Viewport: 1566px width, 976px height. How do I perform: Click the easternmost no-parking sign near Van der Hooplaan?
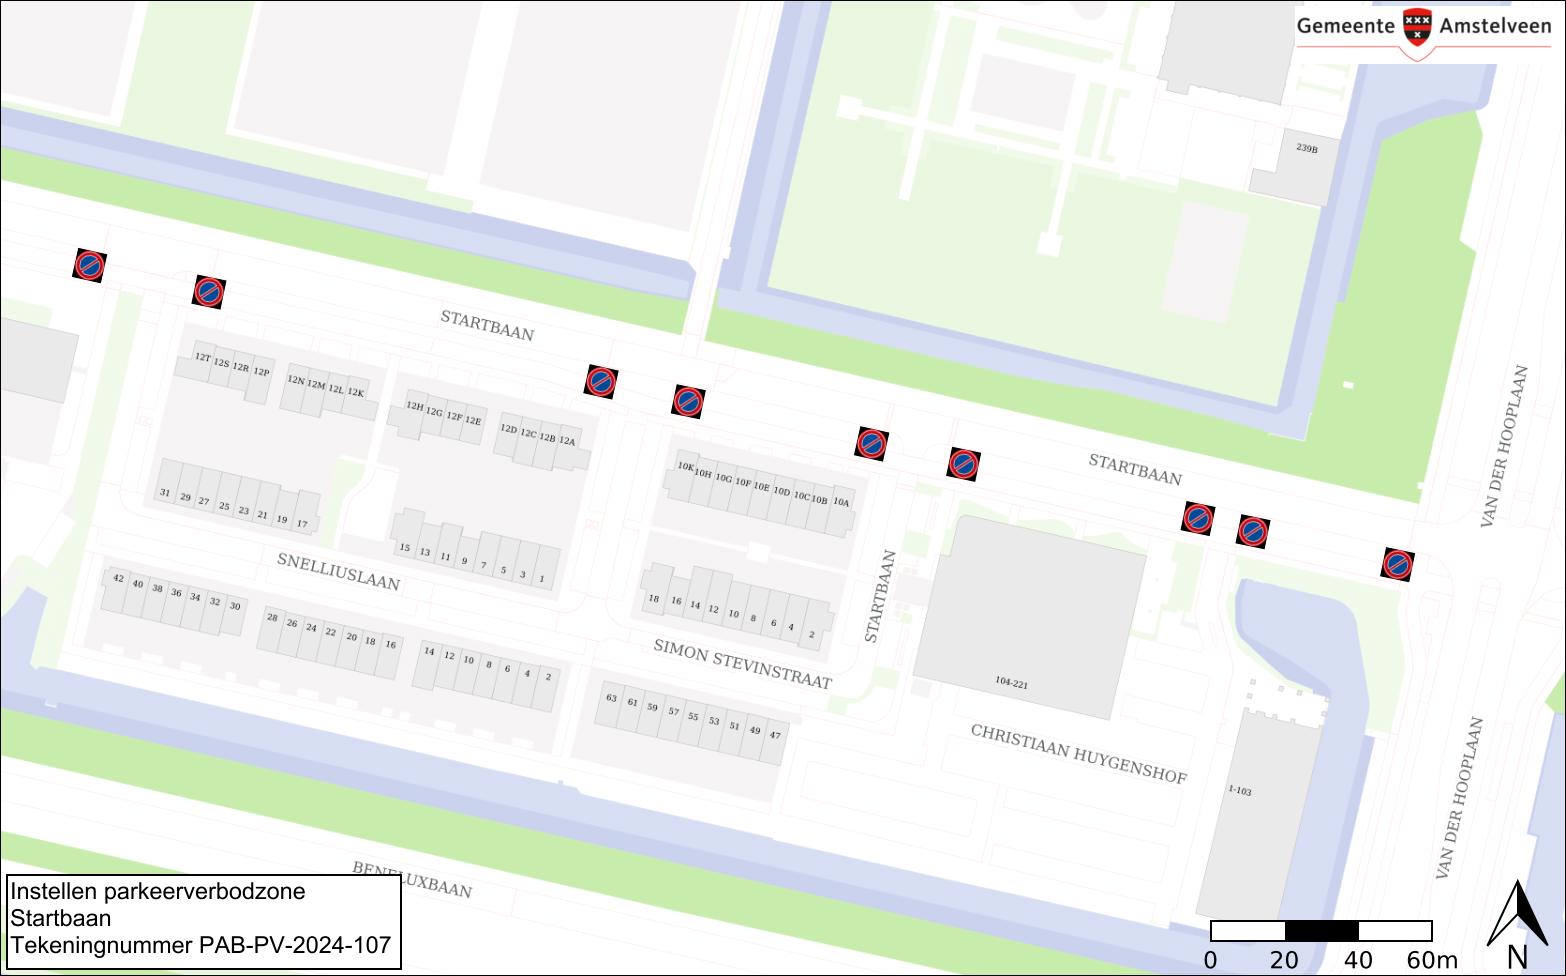(1398, 564)
